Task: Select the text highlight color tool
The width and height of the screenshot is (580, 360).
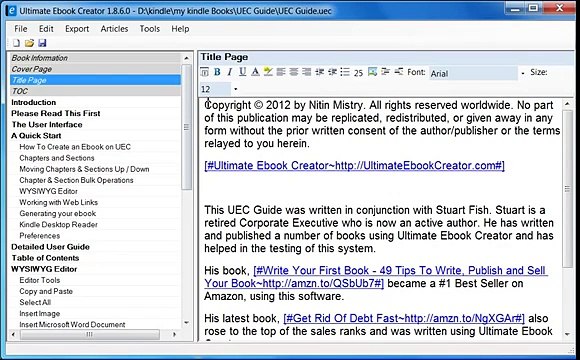Action: click(x=268, y=72)
